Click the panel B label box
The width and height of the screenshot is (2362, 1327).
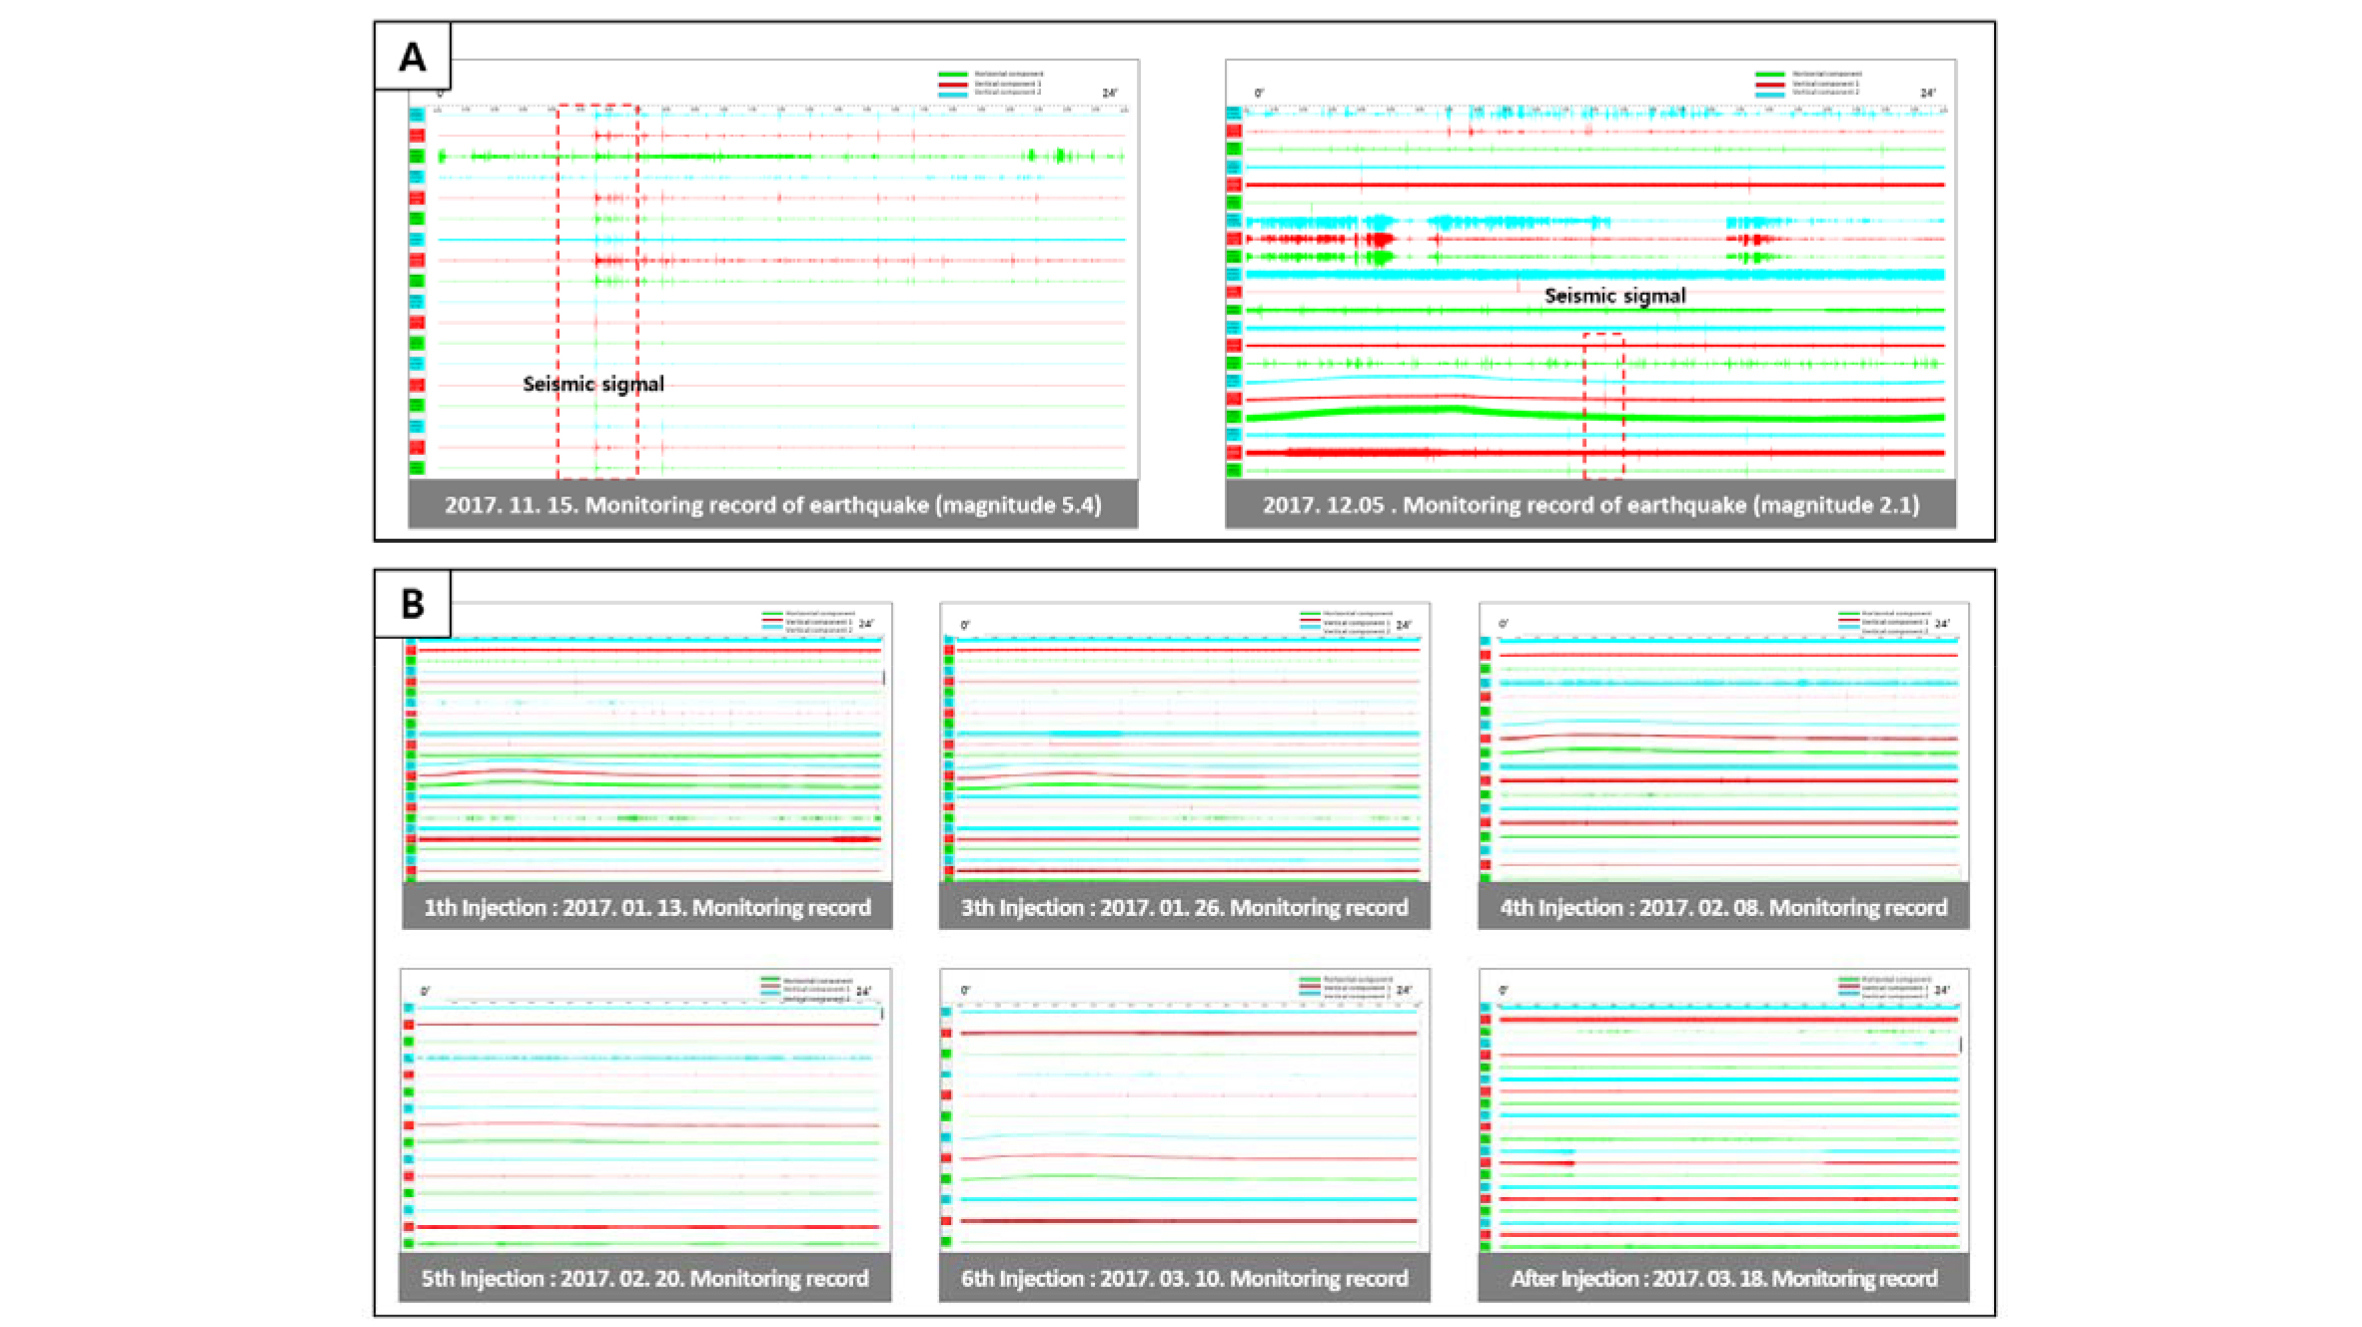click(x=412, y=604)
